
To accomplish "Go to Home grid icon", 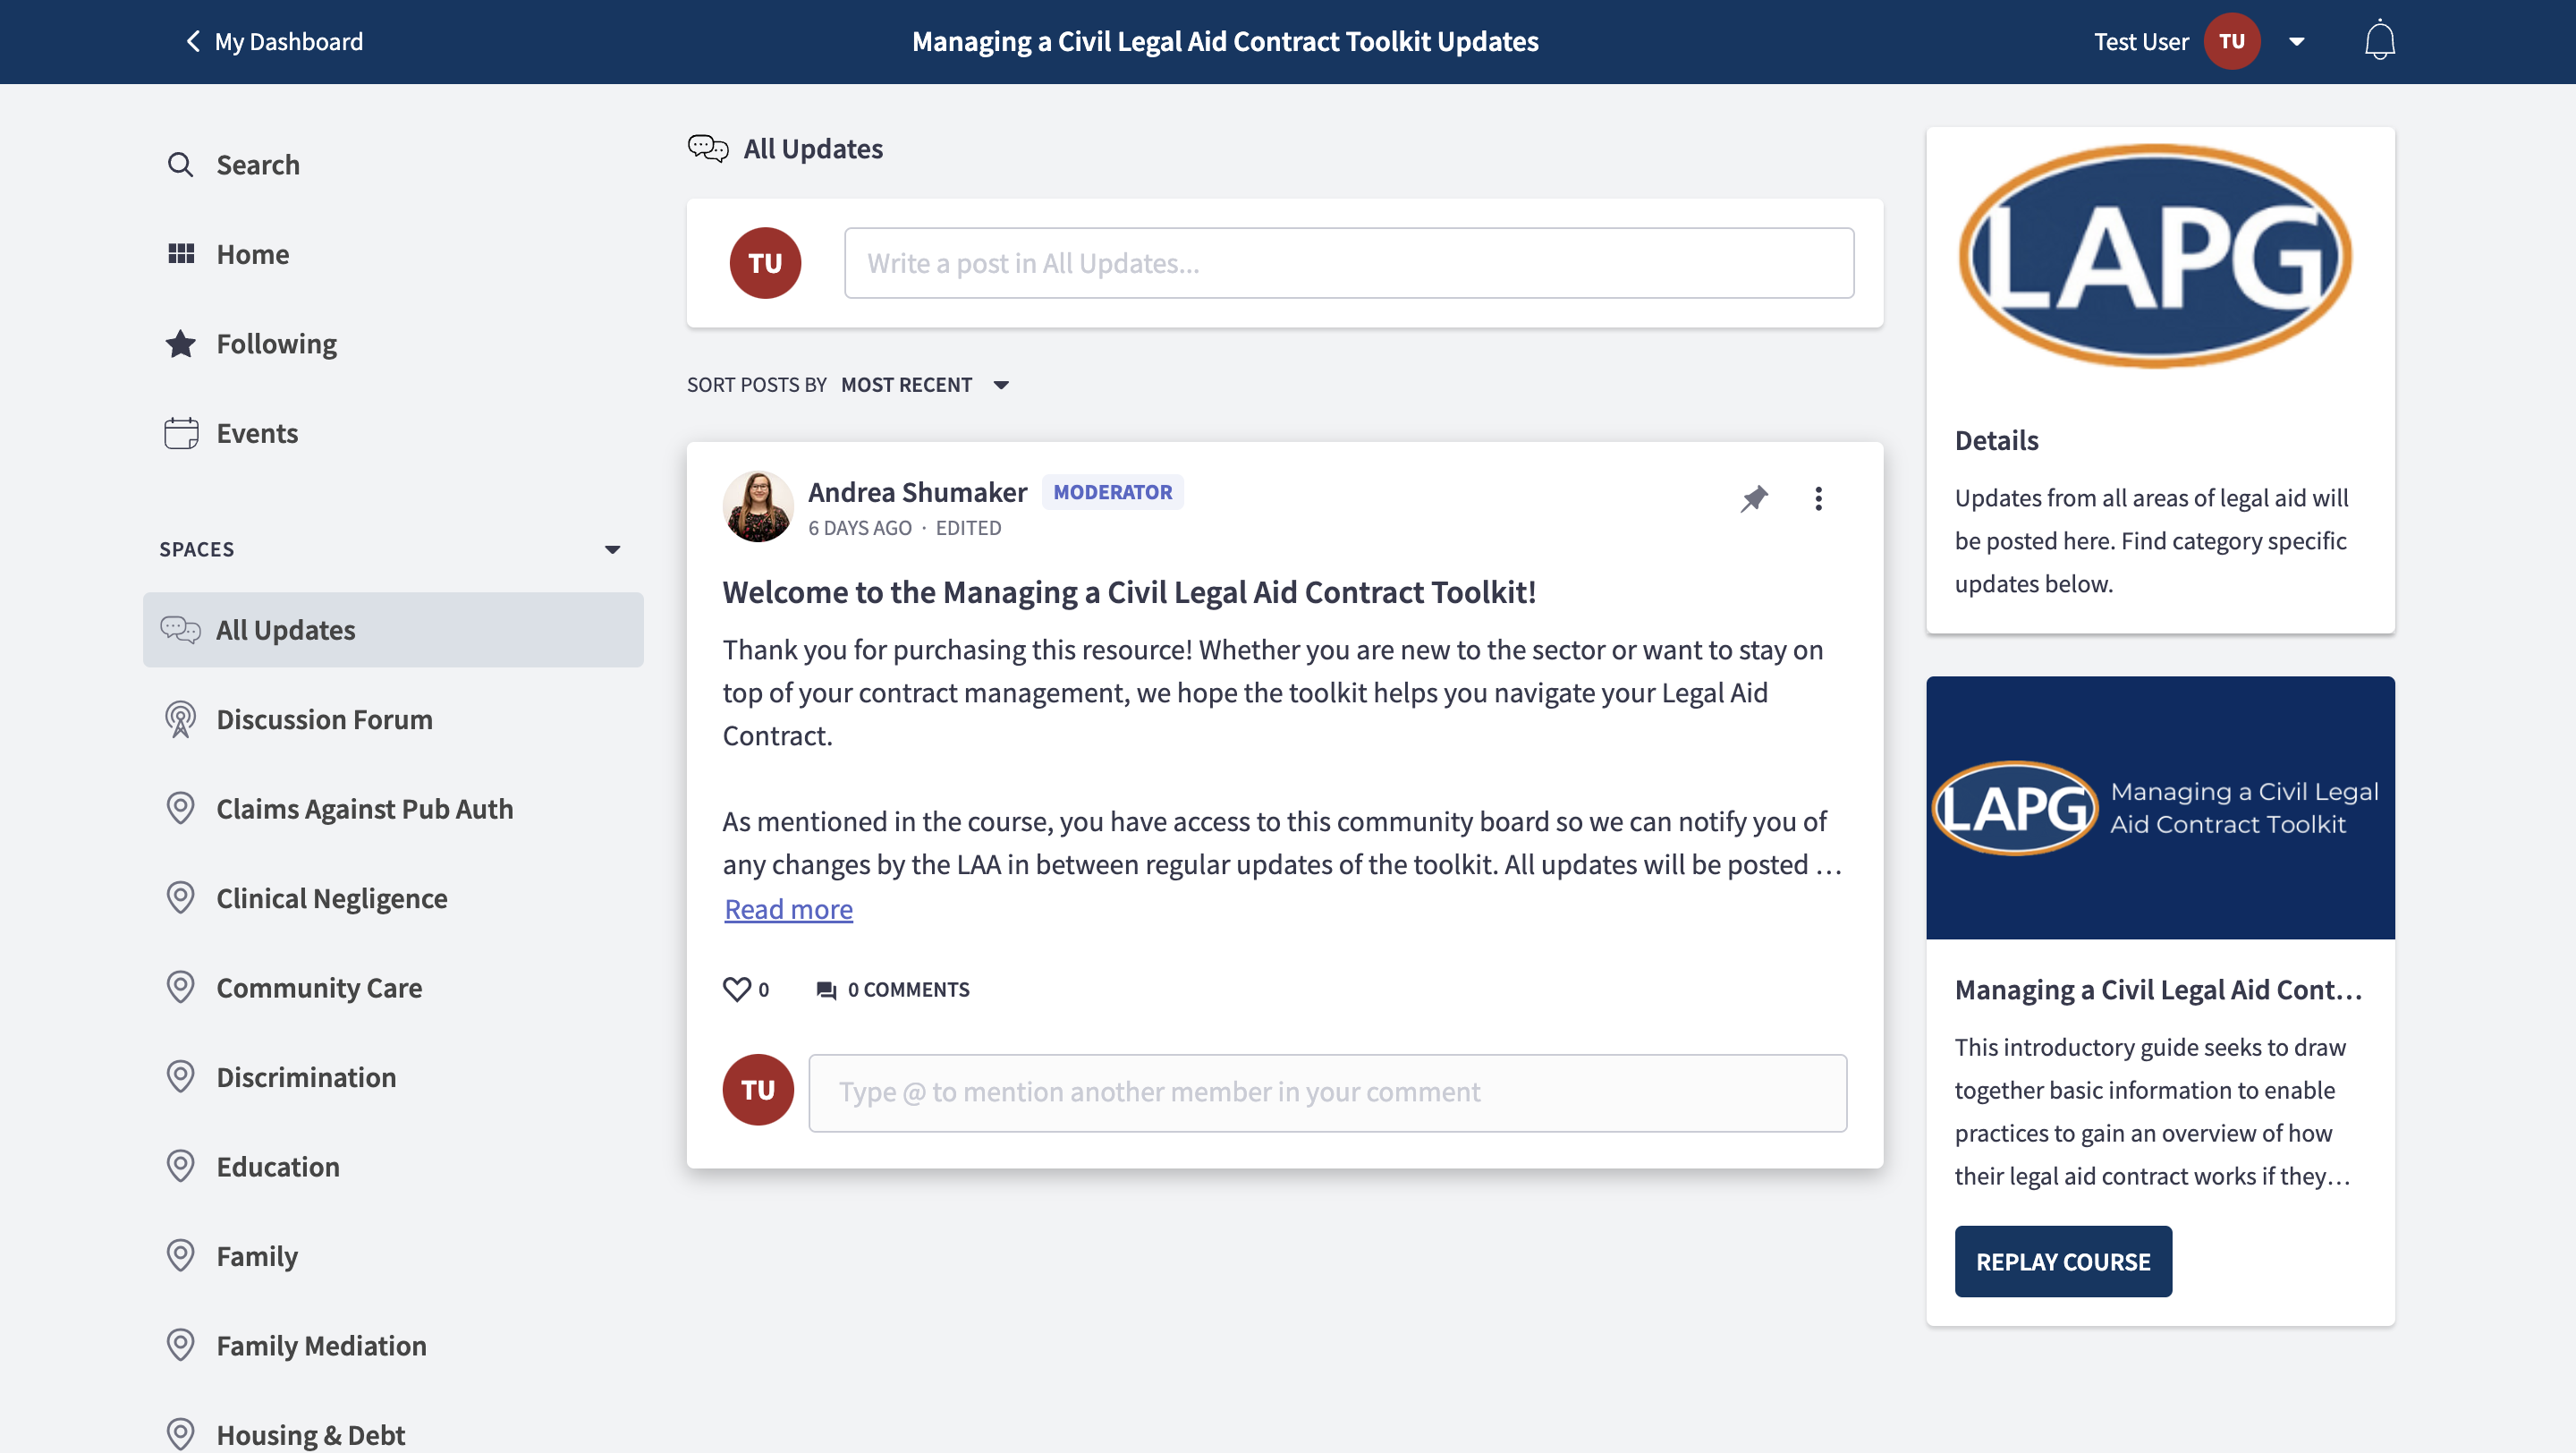I will tap(181, 254).
